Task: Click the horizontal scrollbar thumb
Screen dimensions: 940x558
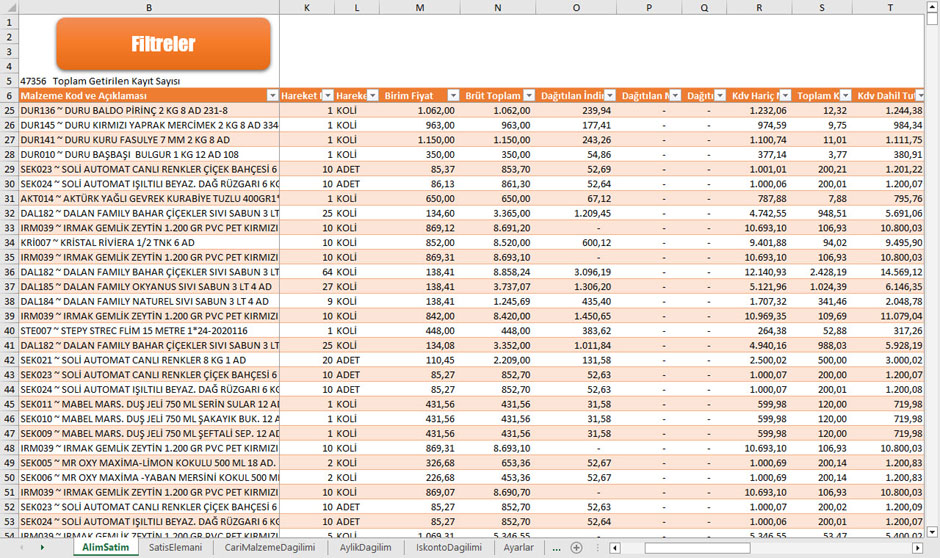Action: (697, 548)
